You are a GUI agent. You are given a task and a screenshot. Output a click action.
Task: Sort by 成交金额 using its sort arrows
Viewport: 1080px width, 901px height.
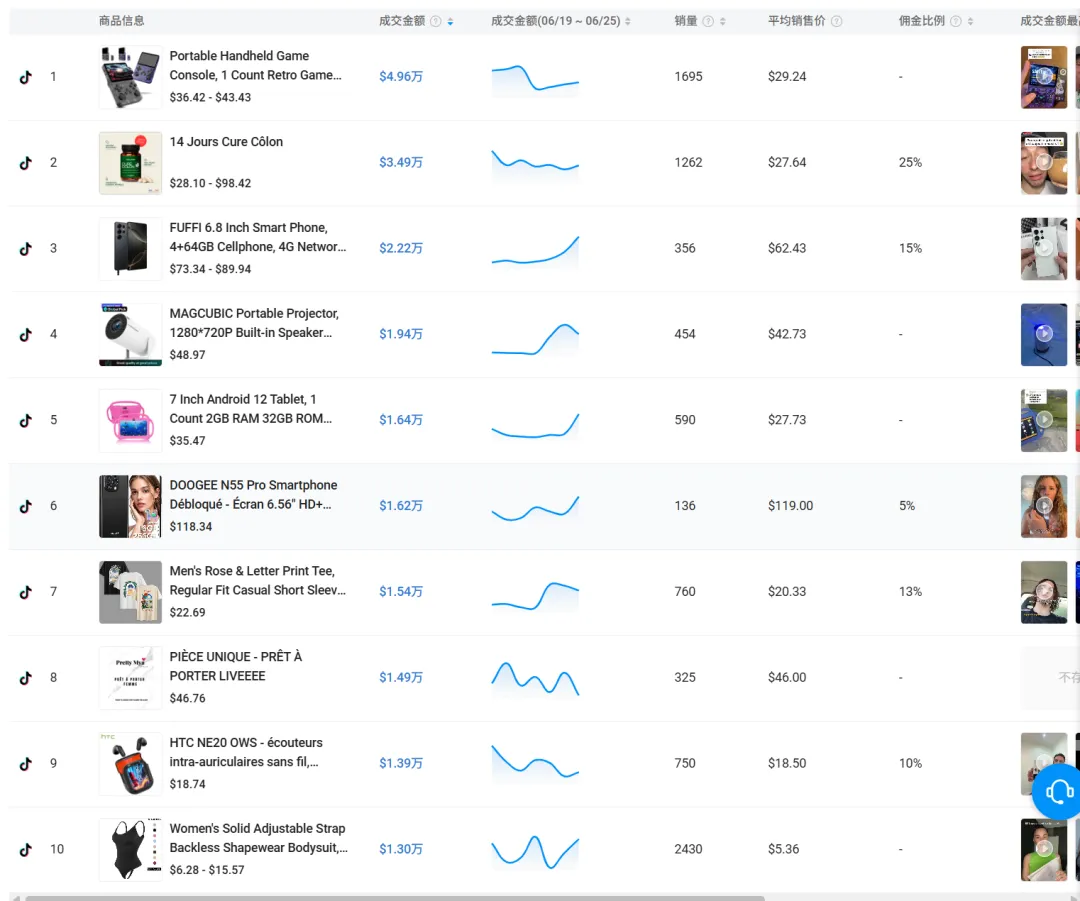pos(450,21)
